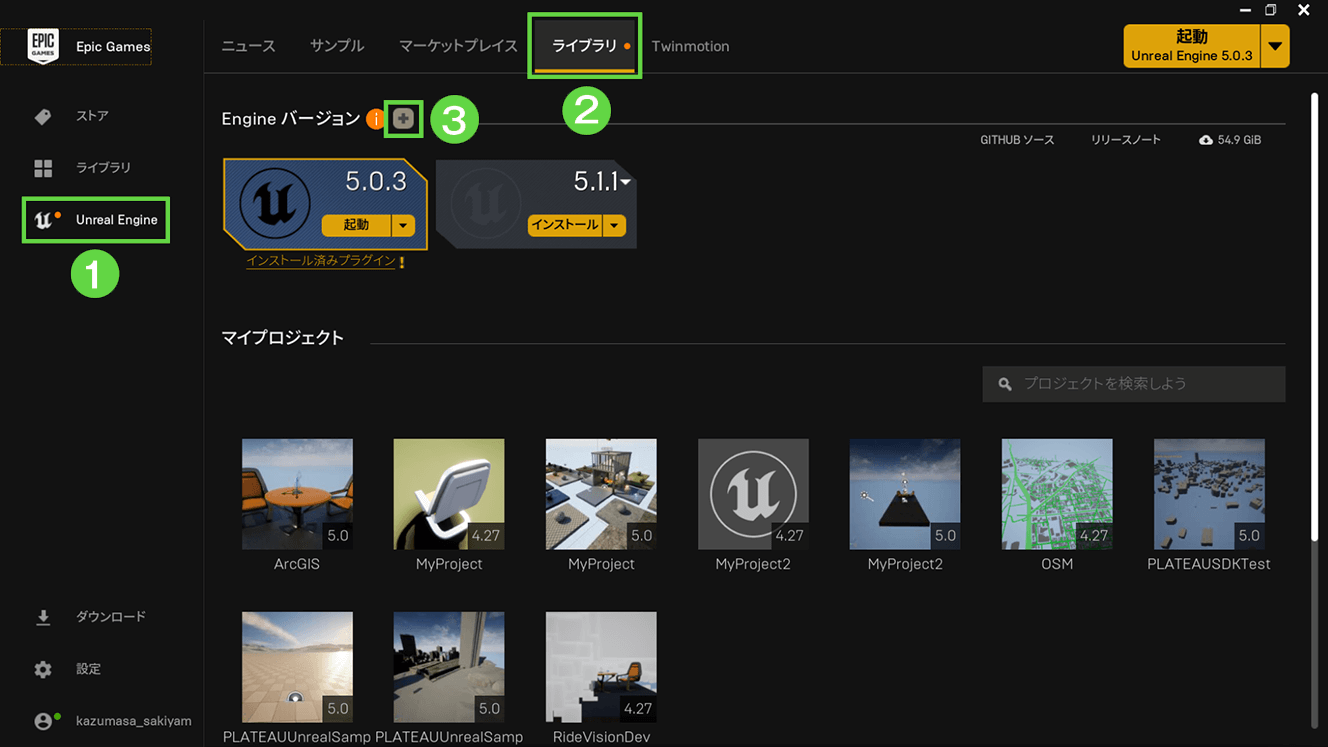Click the 設定 sidebar label
Screen dimensions: 1328x747
pos(88,669)
